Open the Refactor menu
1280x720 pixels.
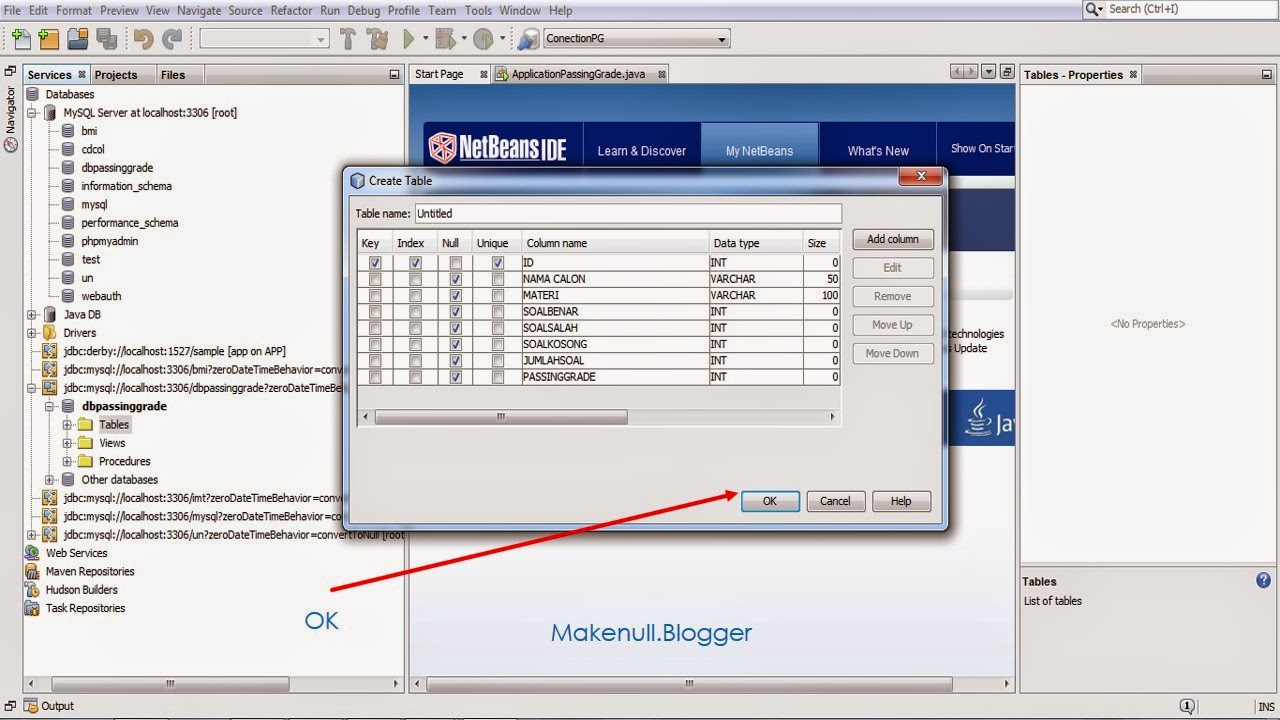[291, 10]
